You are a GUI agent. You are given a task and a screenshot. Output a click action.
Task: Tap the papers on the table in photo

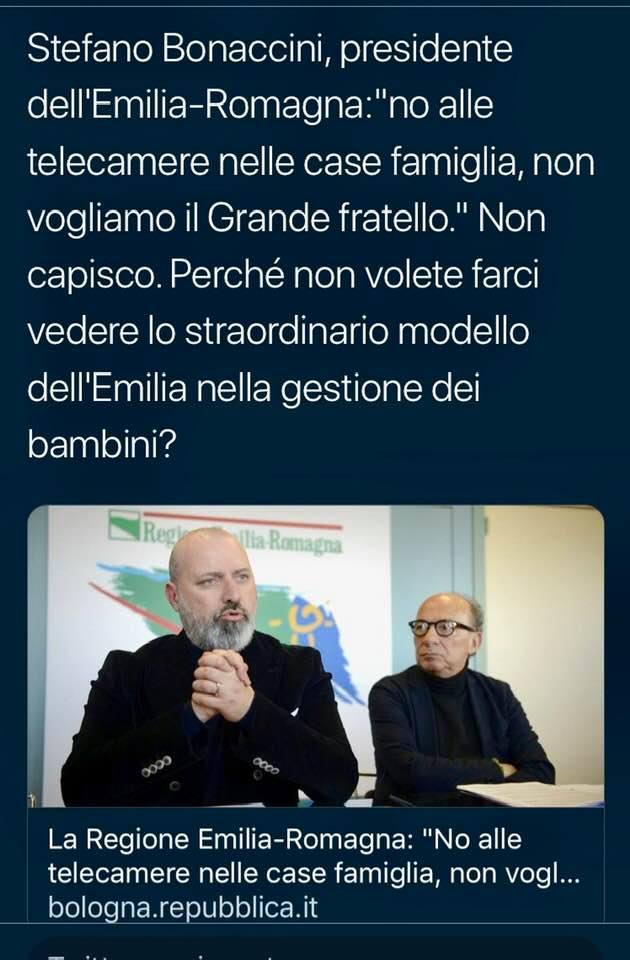coord(530,793)
